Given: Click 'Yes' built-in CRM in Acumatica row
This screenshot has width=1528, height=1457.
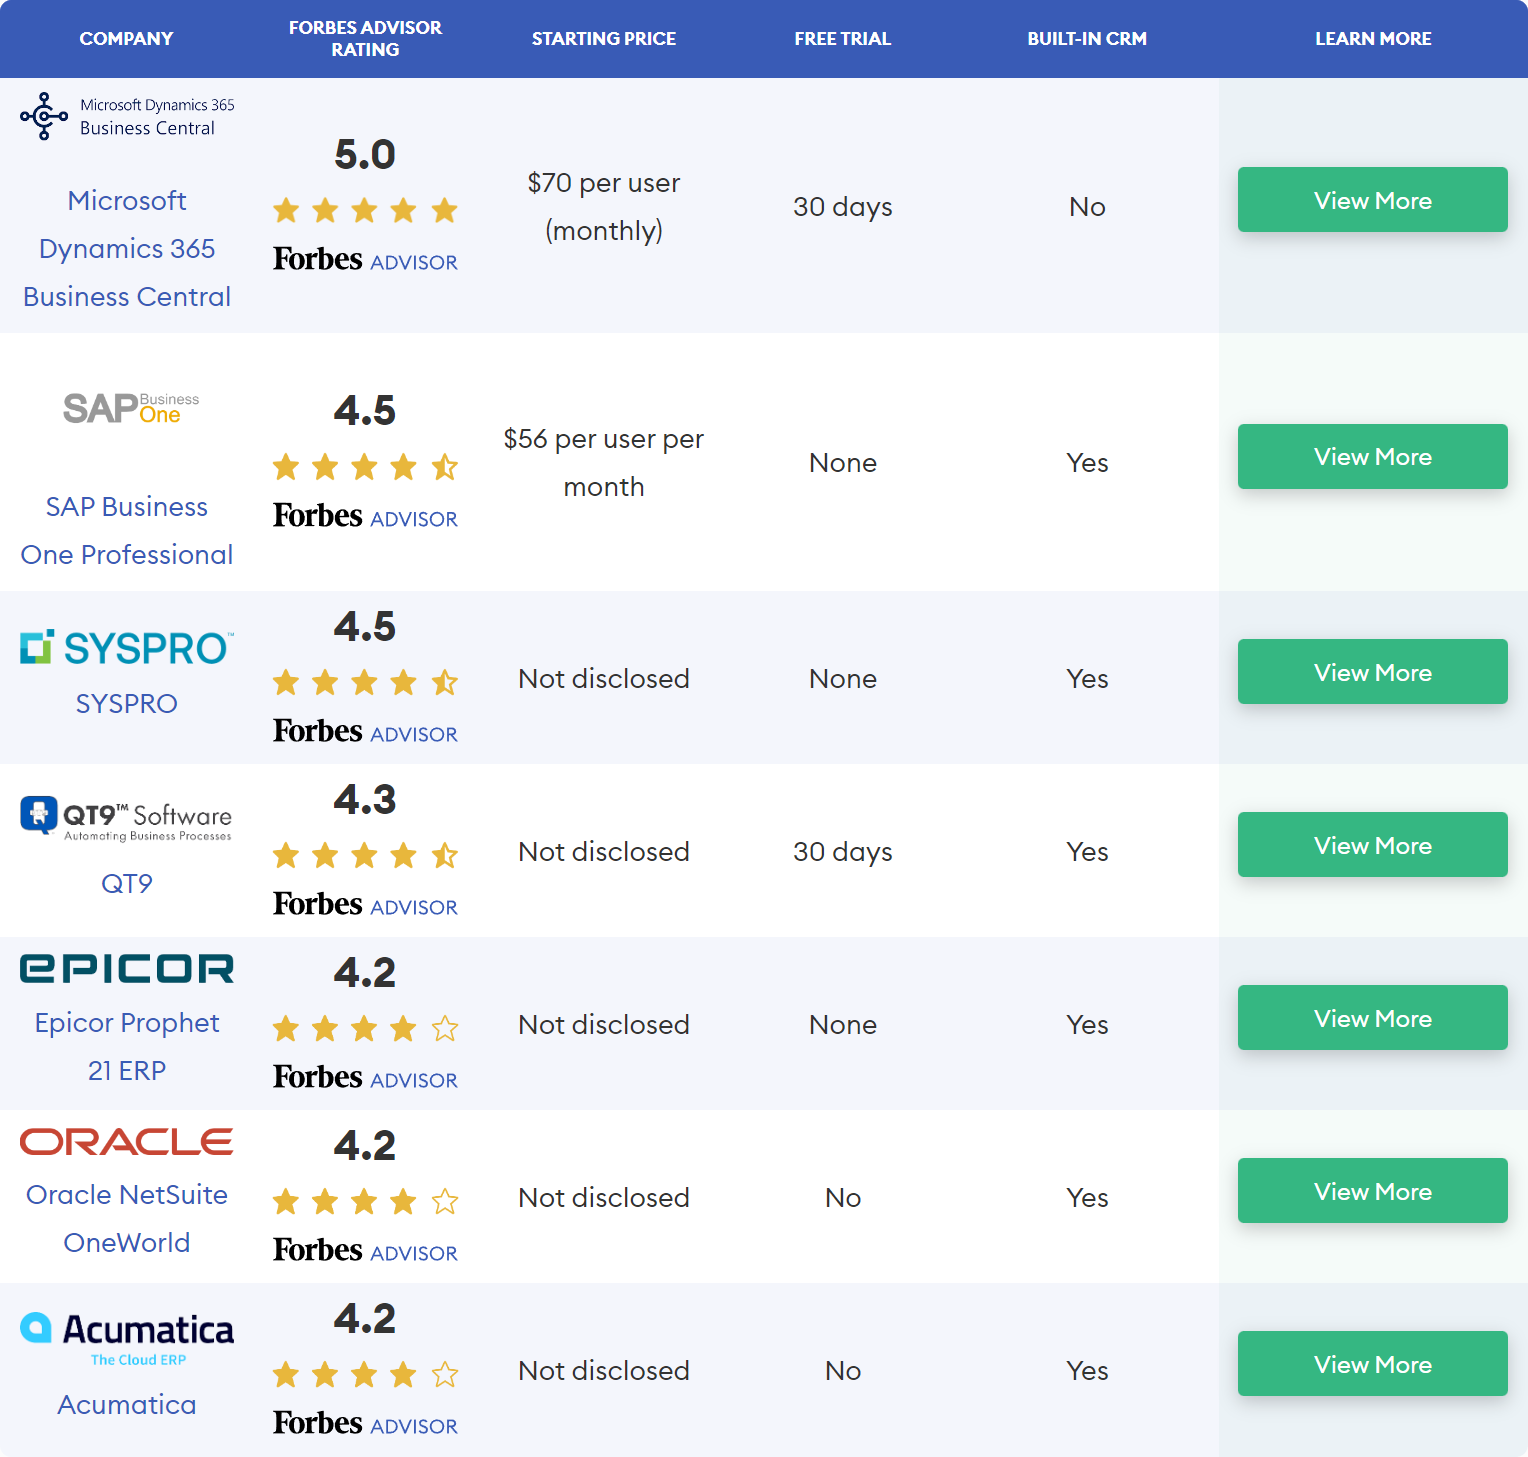Looking at the screenshot, I should click(1087, 1371).
